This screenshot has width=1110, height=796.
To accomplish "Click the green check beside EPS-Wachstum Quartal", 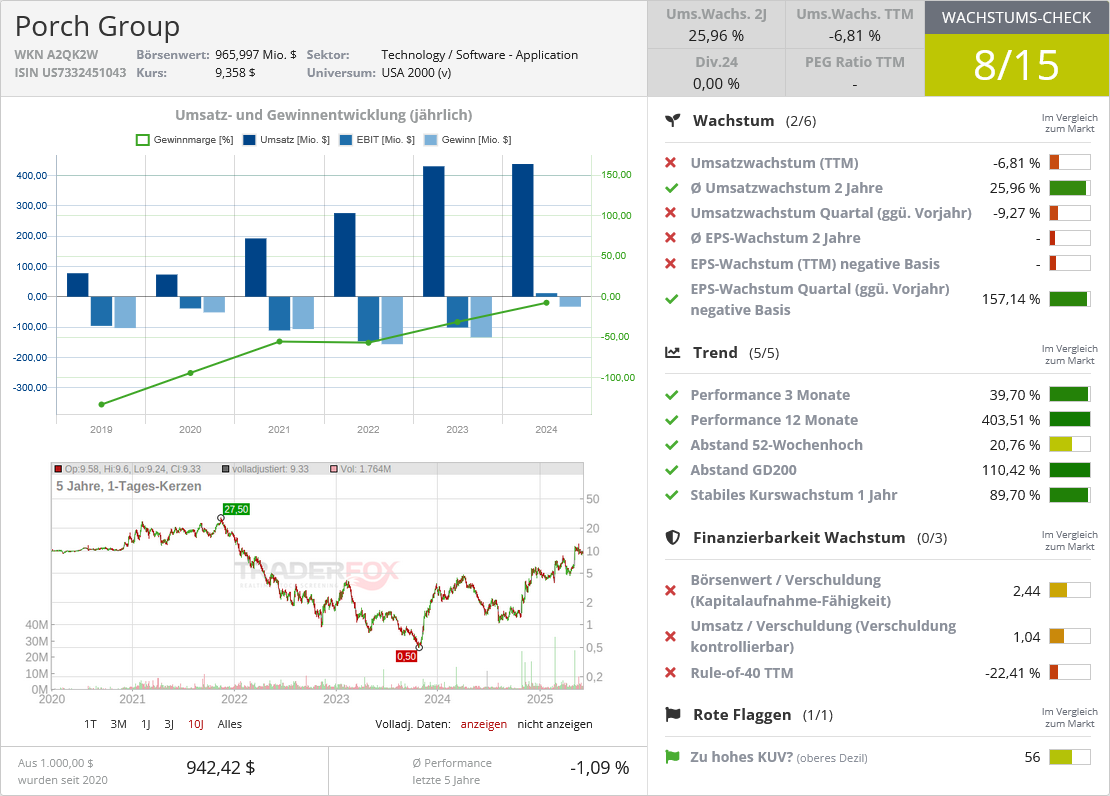I will [672, 300].
